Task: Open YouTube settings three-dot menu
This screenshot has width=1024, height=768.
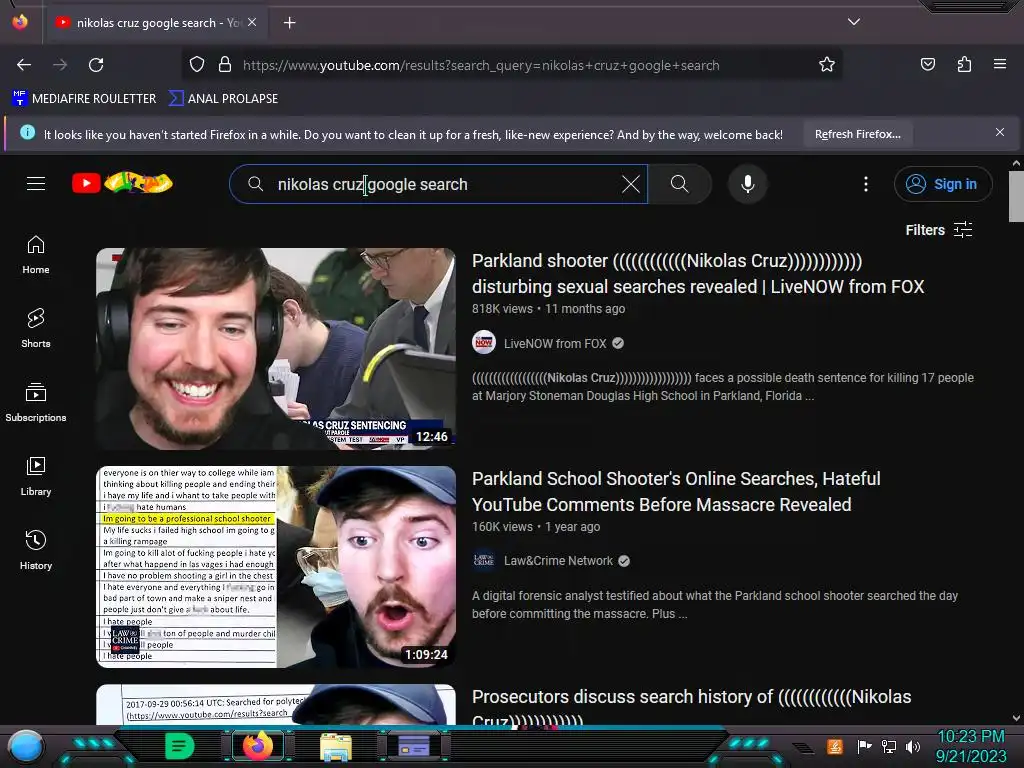Action: coord(866,184)
